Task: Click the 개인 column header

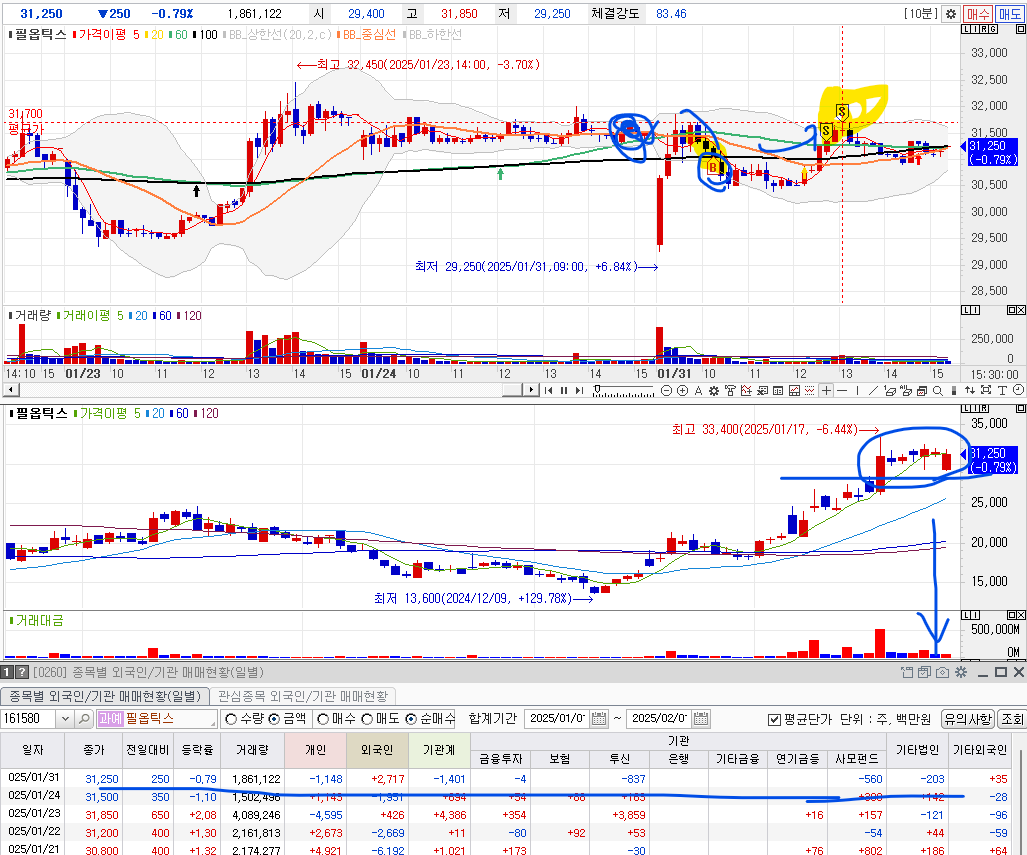Action: tap(315, 750)
